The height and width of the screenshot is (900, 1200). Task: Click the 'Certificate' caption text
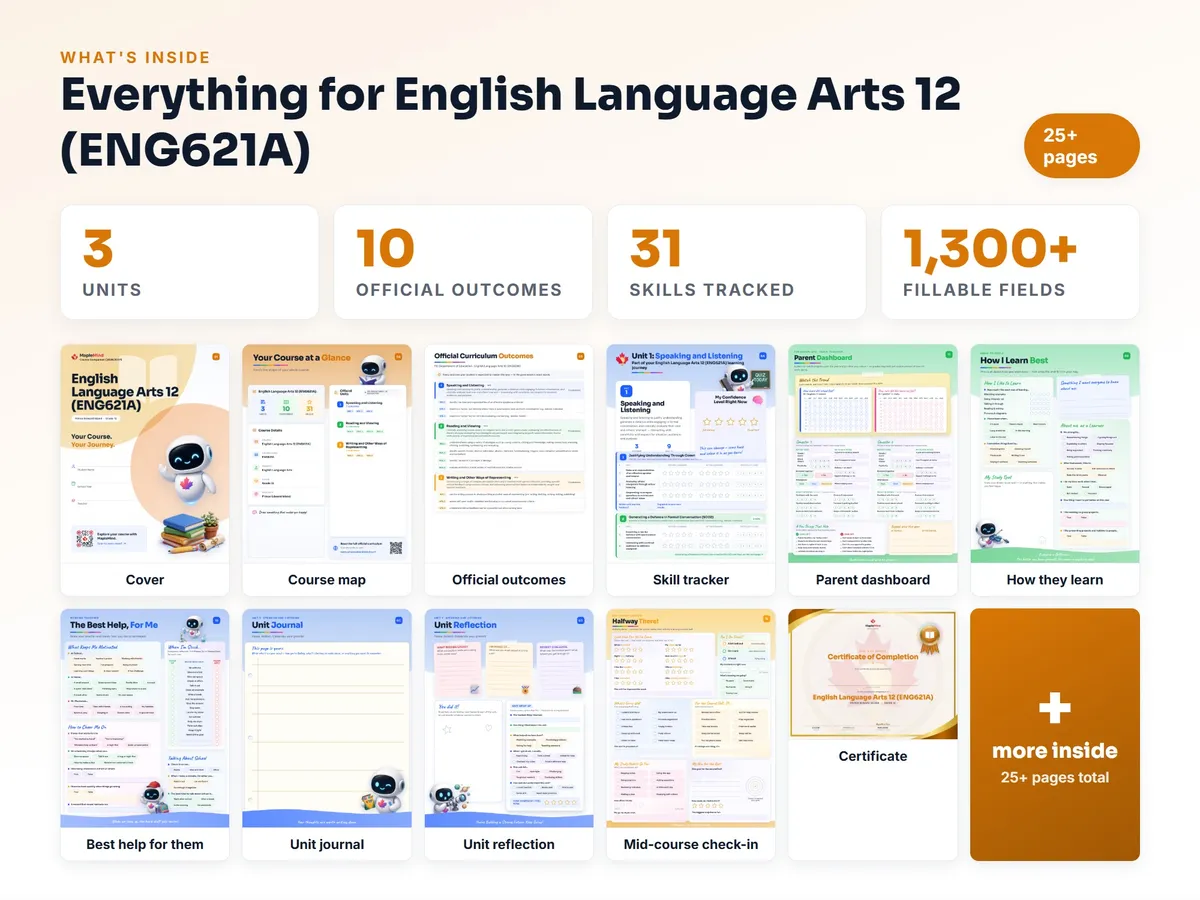point(873,756)
